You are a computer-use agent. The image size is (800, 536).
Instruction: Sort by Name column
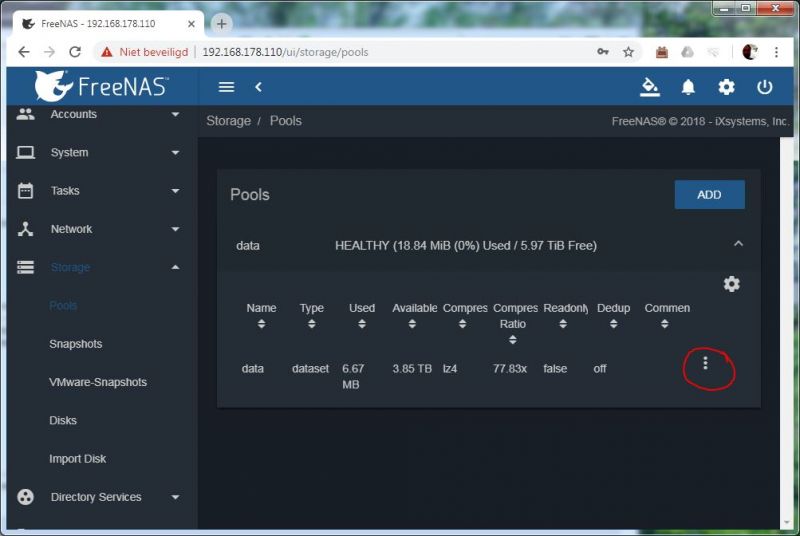click(x=261, y=324)
